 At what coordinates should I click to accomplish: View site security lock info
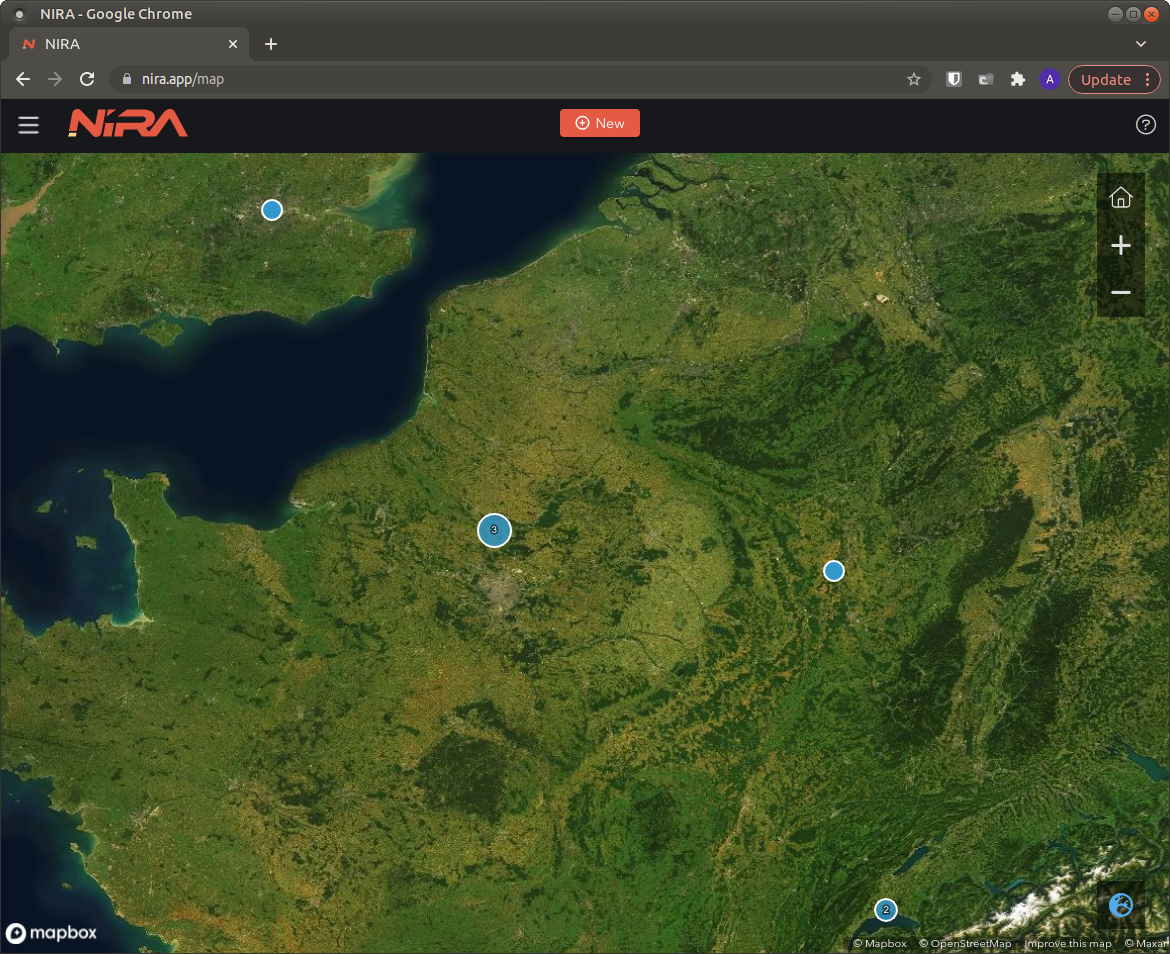click(x=127, y=79)
